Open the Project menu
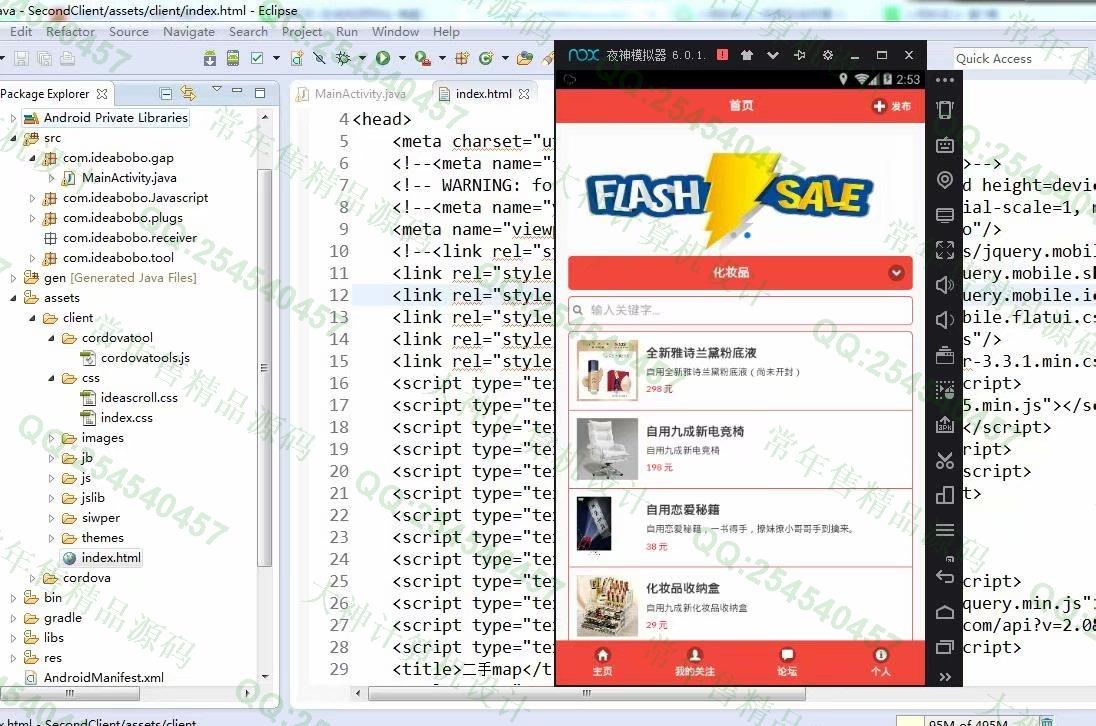The width and height of the screenshot is (1096, 726). tap(301, 31)
